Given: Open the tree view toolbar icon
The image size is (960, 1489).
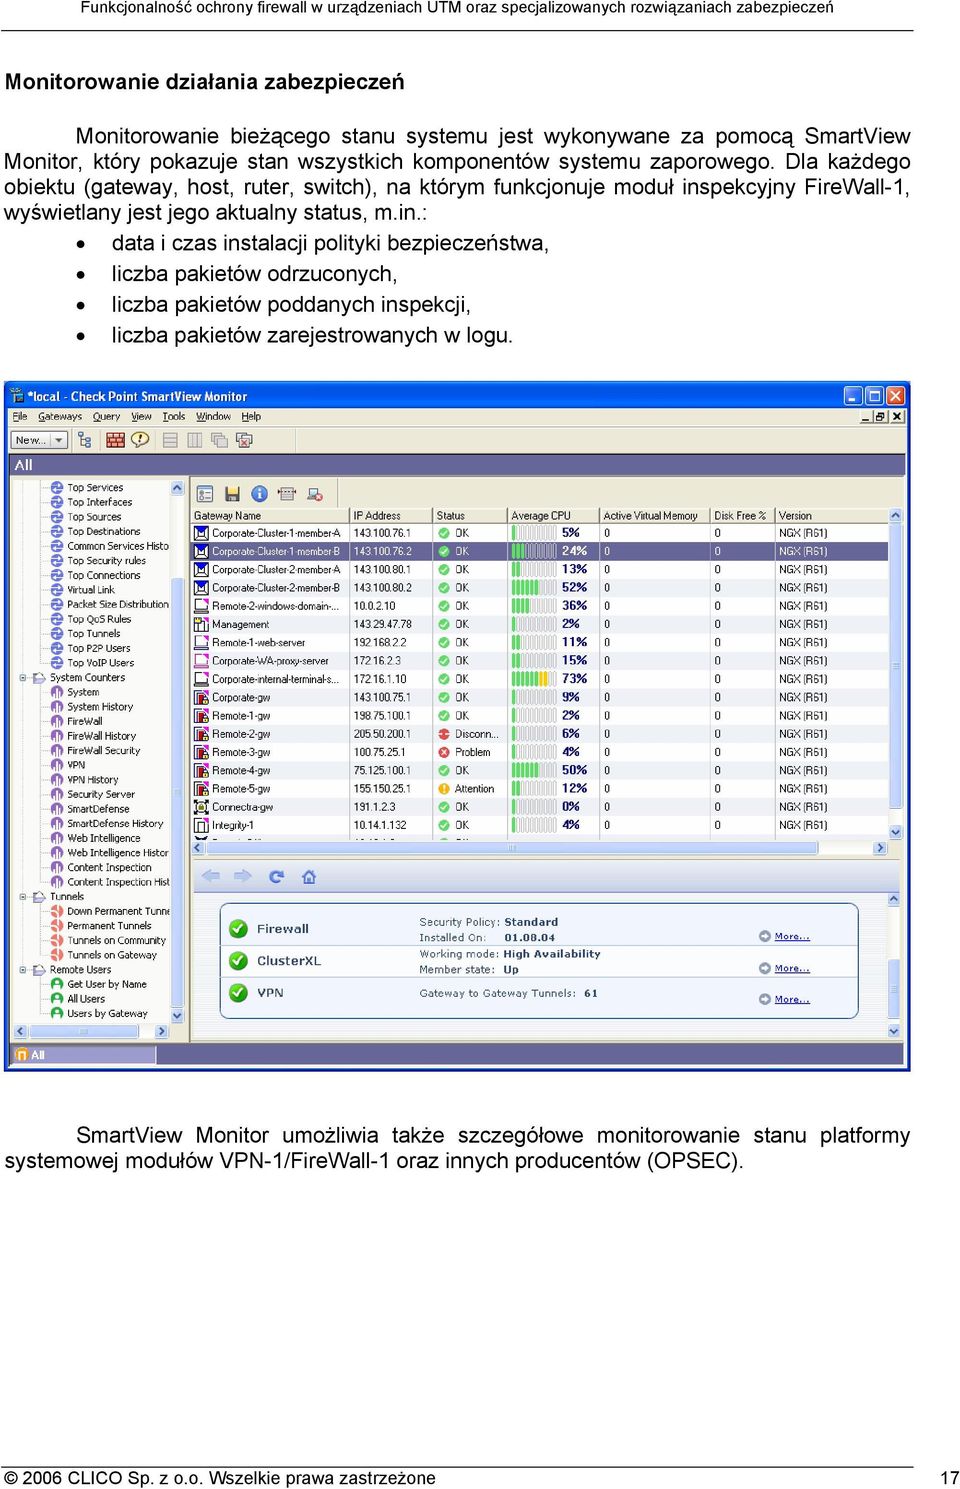Looking at the screenshot, I should coord(84,440).
